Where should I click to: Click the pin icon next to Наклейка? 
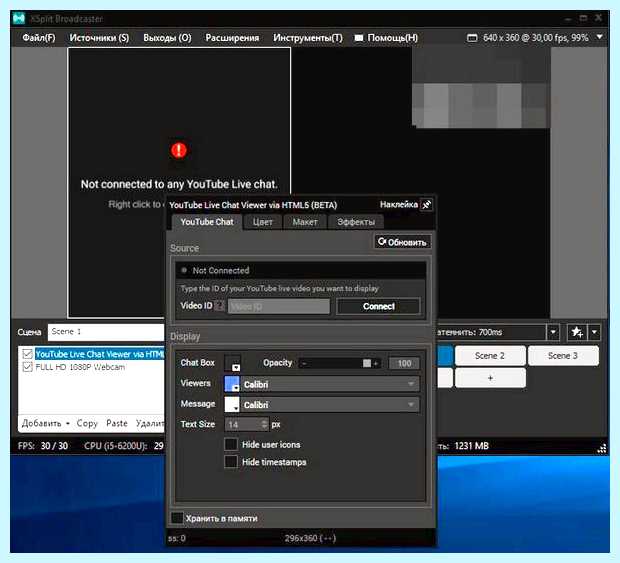(426, 205)
